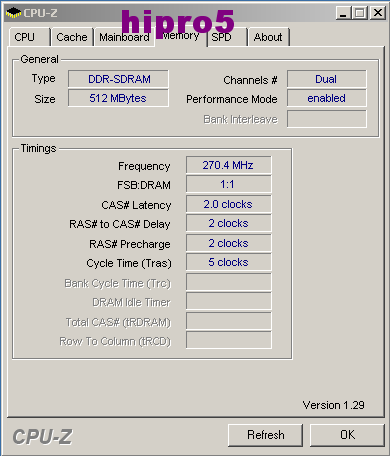Click the Refresh button

click(266, 435)
